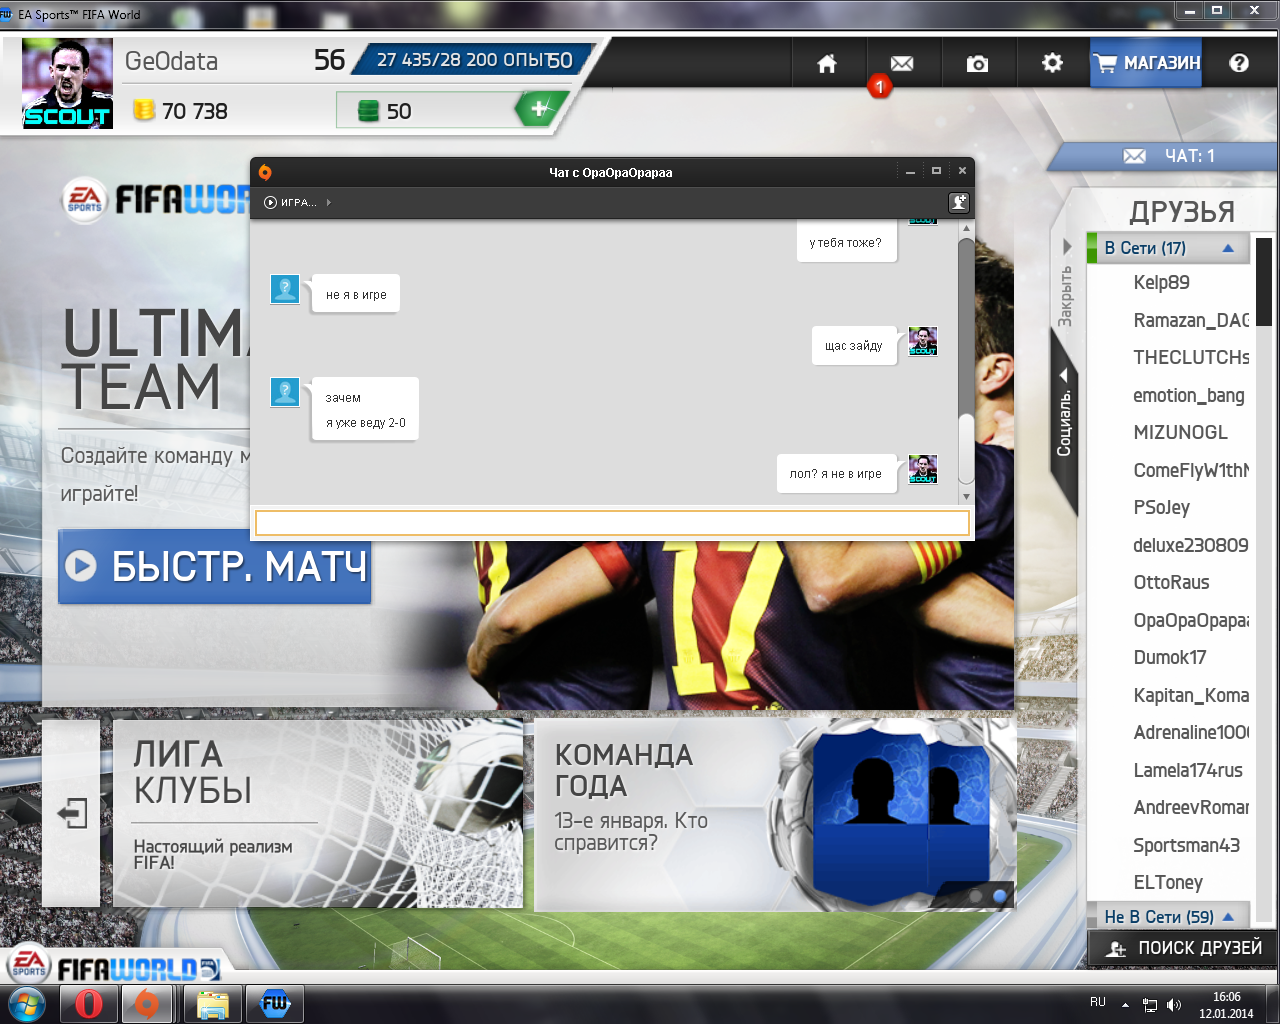Image resolution: width=1280 pixels, height=1024 pixels.
Task: Open the ИГРА... status dropdown in chat
Action: point(297,202)
